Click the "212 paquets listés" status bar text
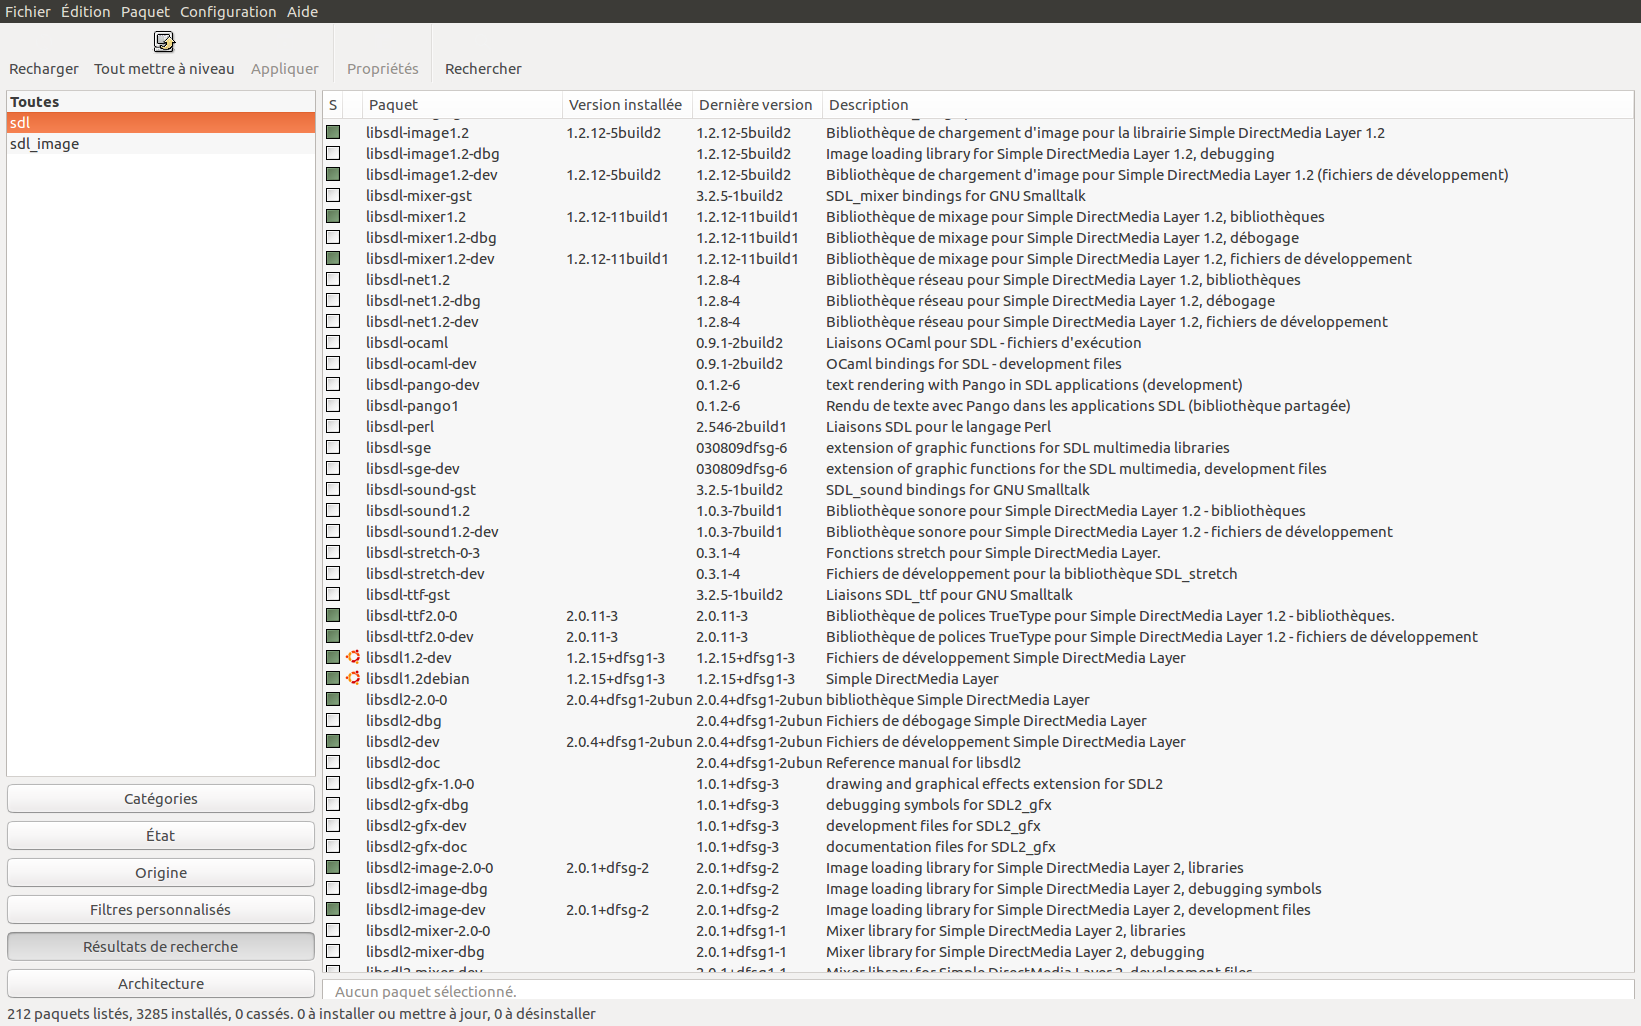The image size is (1641, 1026). [69, 1014]
